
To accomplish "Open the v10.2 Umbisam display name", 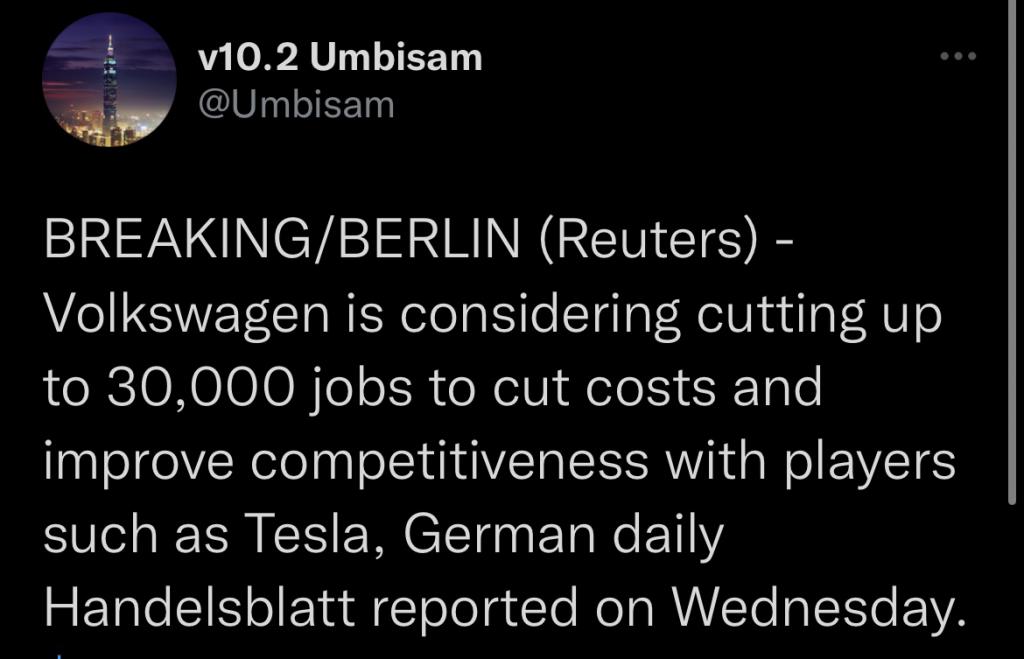I will click(340, 57).
